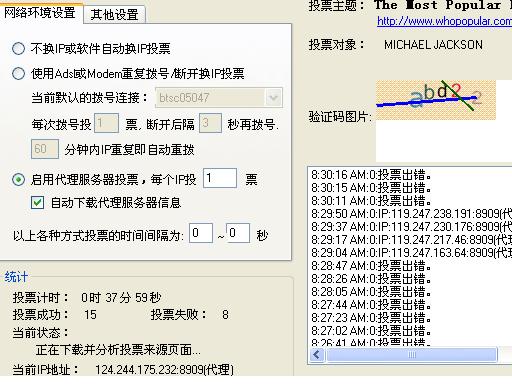The image size is (512, 384).
Task: Select the 8:30:16 AM log entry
Action: pyautogui.click(x=371, y=175)
